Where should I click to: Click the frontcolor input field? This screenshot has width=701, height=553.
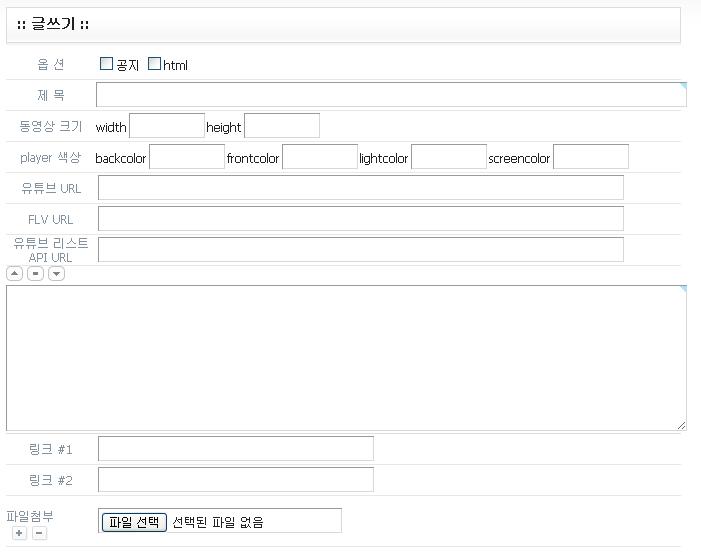coord(320,156)
